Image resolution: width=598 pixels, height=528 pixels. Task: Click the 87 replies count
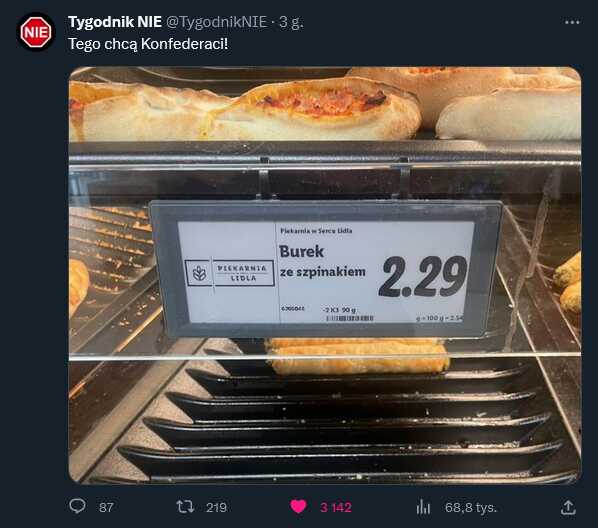tap(106, 507)
